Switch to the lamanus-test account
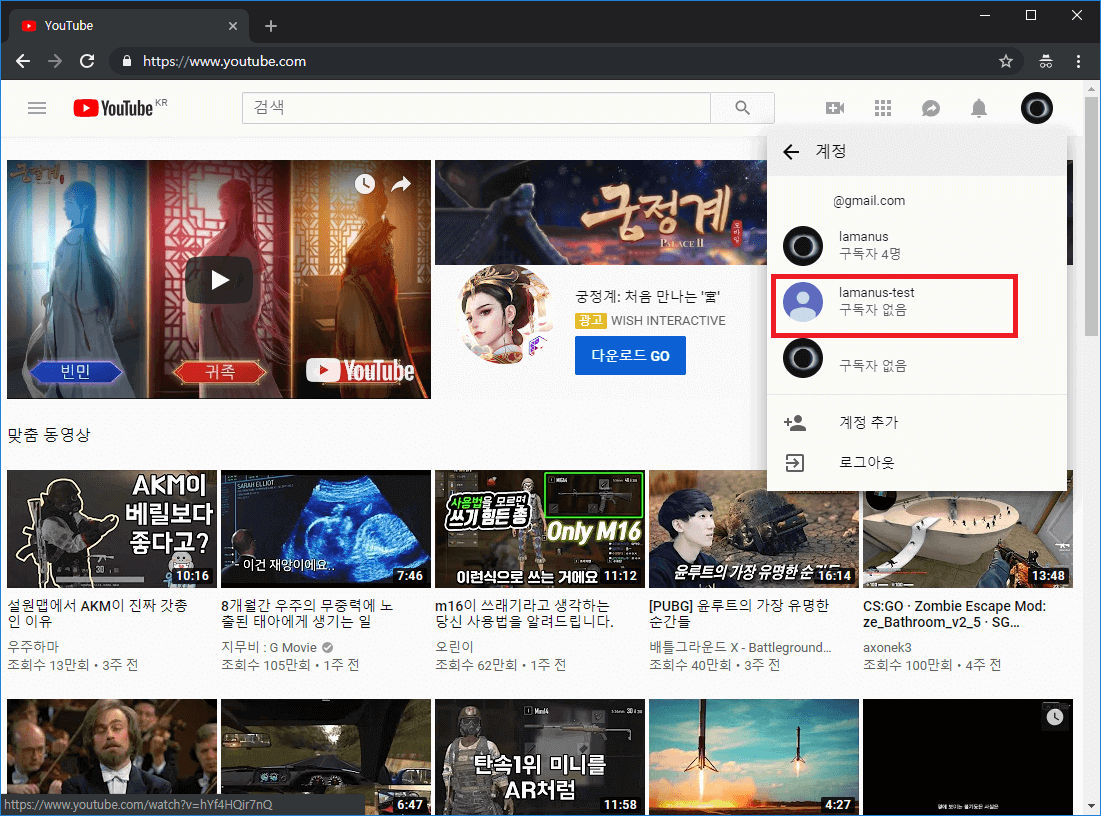1101x816 pixels. (x=895, y=302)
